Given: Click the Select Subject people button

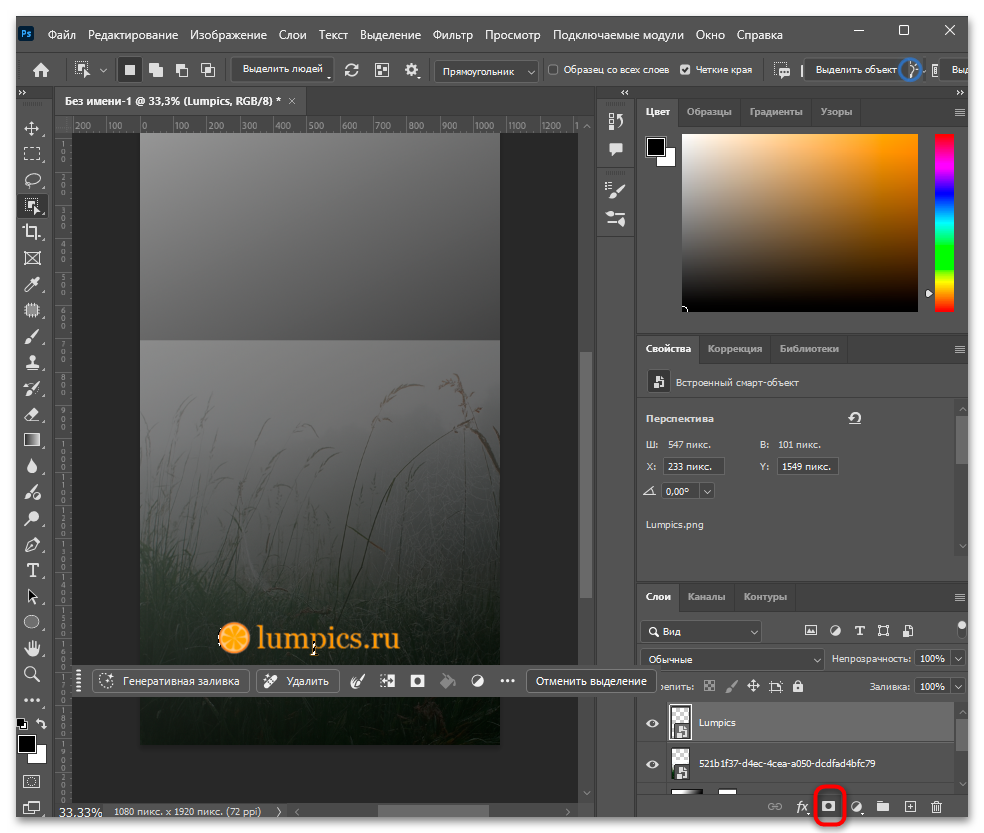Looking at the screenshot, I should [282, 69].
